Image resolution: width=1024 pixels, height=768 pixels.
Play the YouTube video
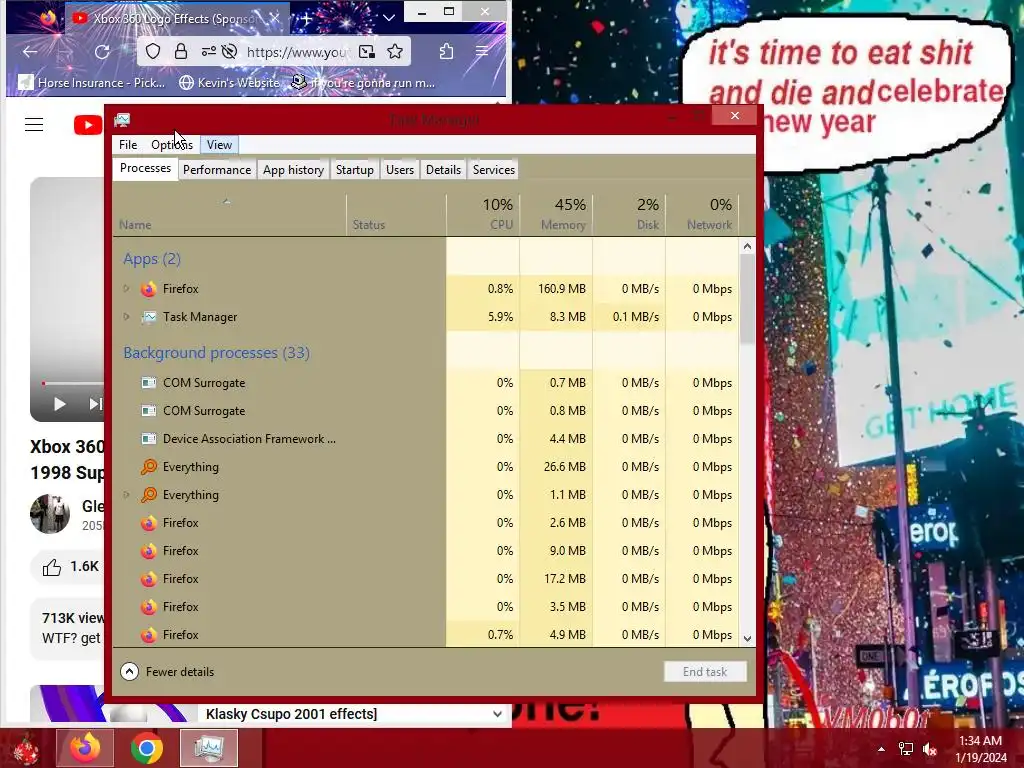click(59, 404)
